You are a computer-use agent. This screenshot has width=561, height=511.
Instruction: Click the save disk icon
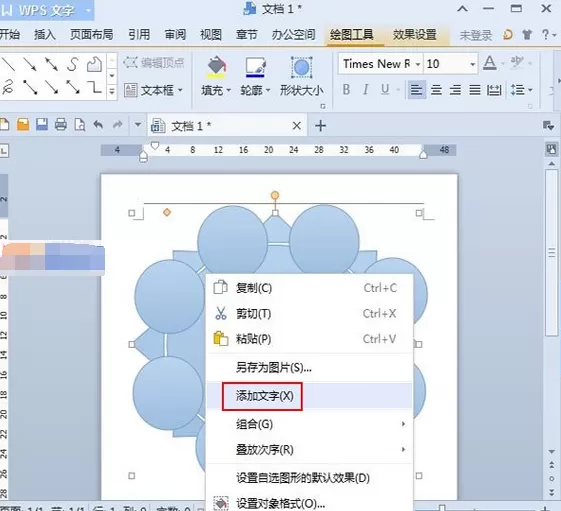click(42, 125)
